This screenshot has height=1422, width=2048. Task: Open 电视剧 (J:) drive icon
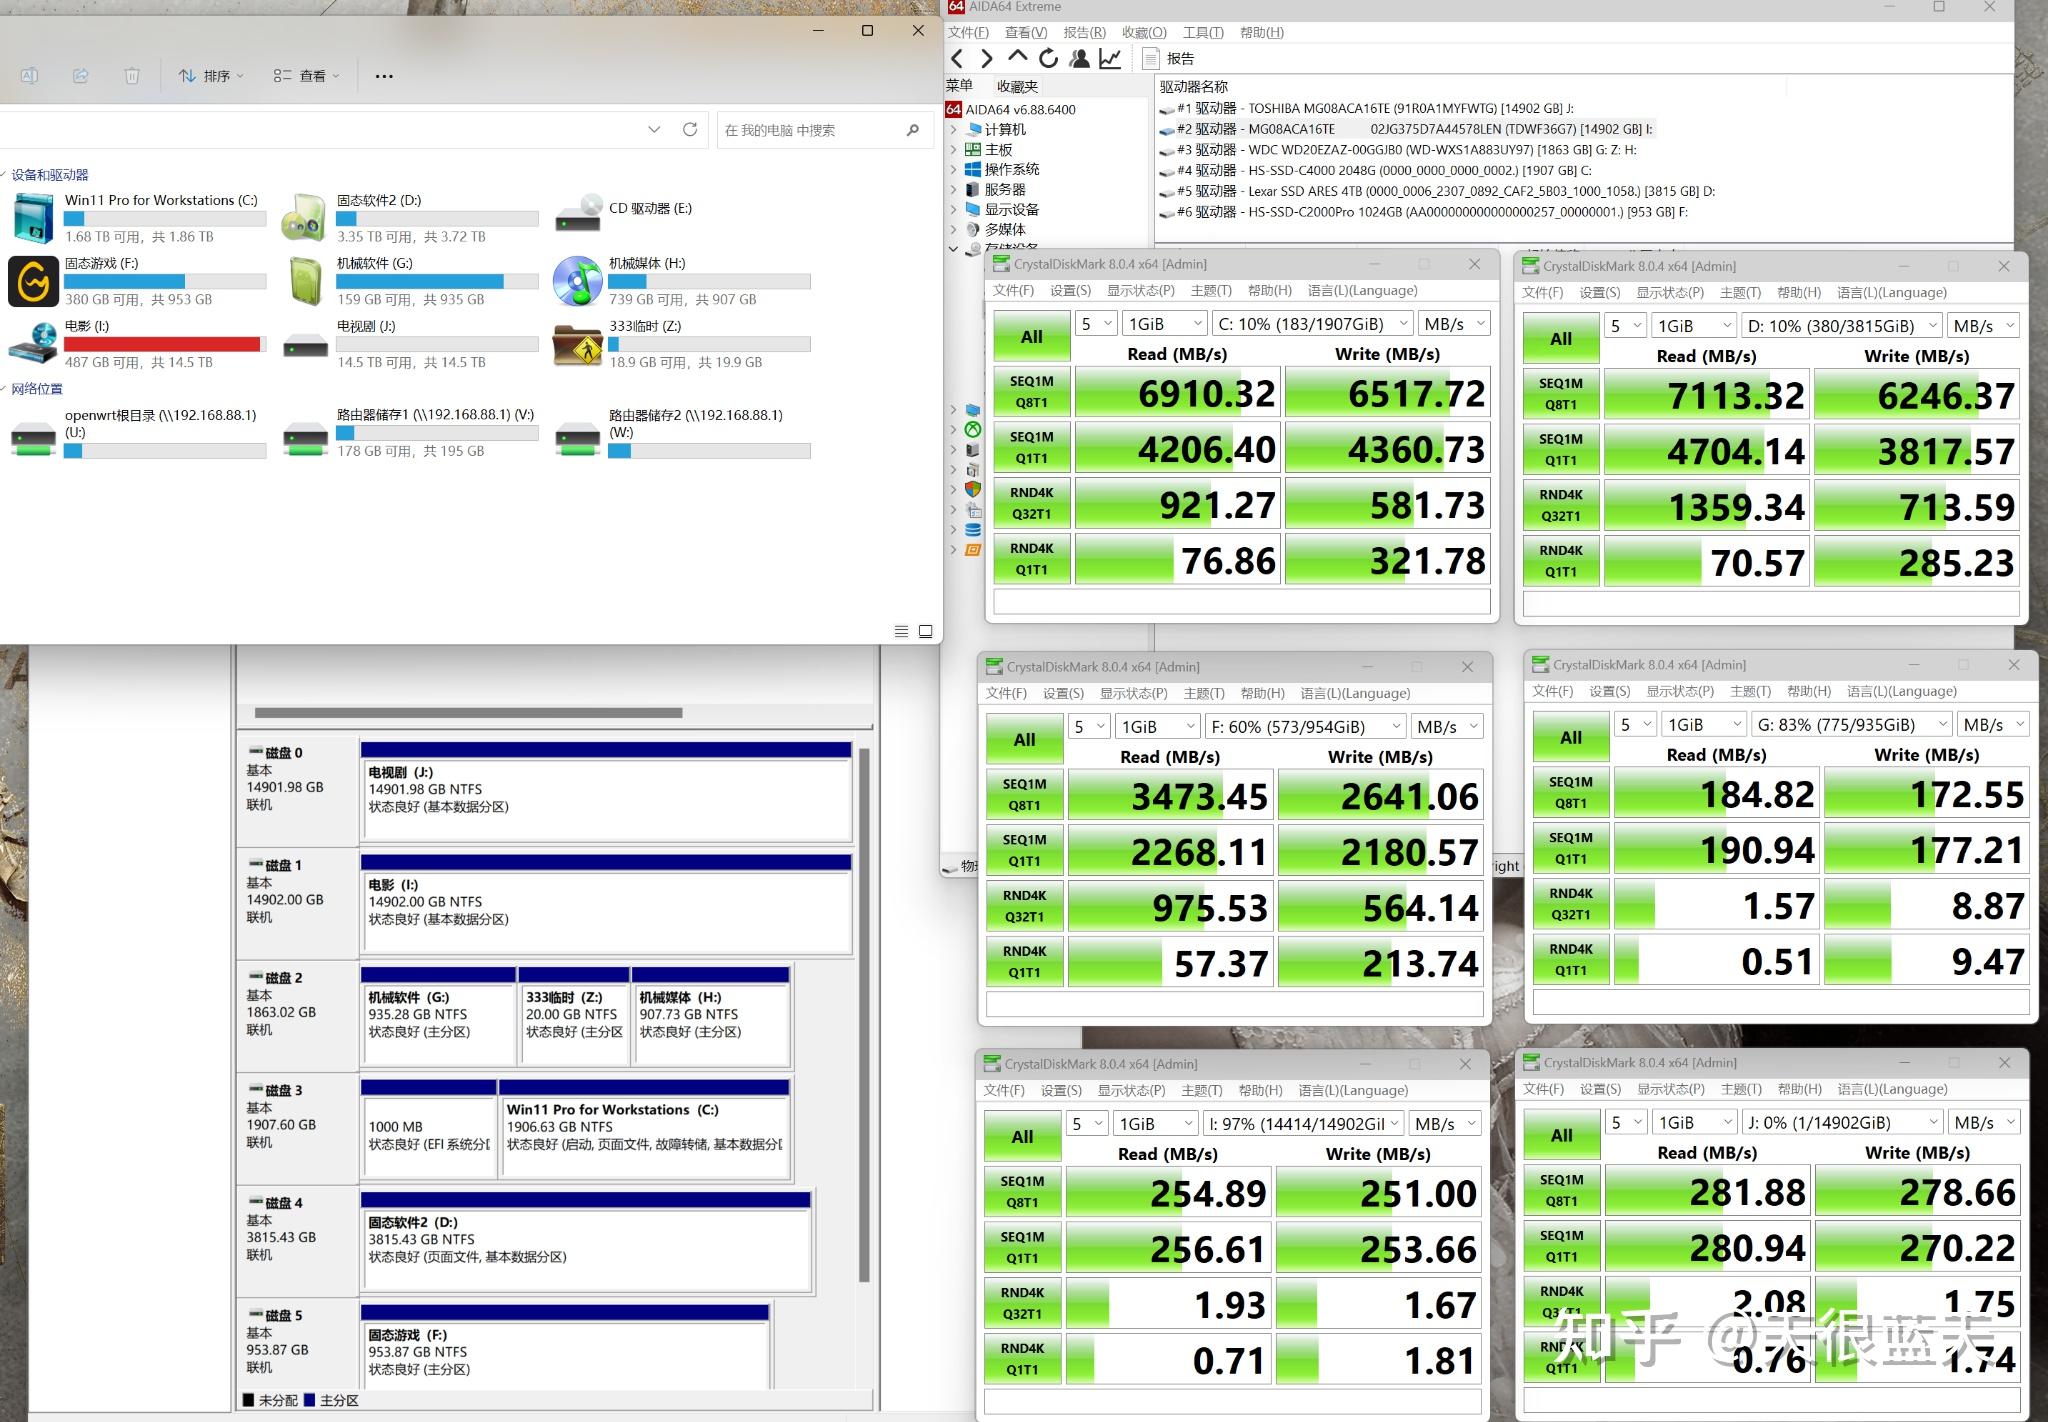click(304, 346)
